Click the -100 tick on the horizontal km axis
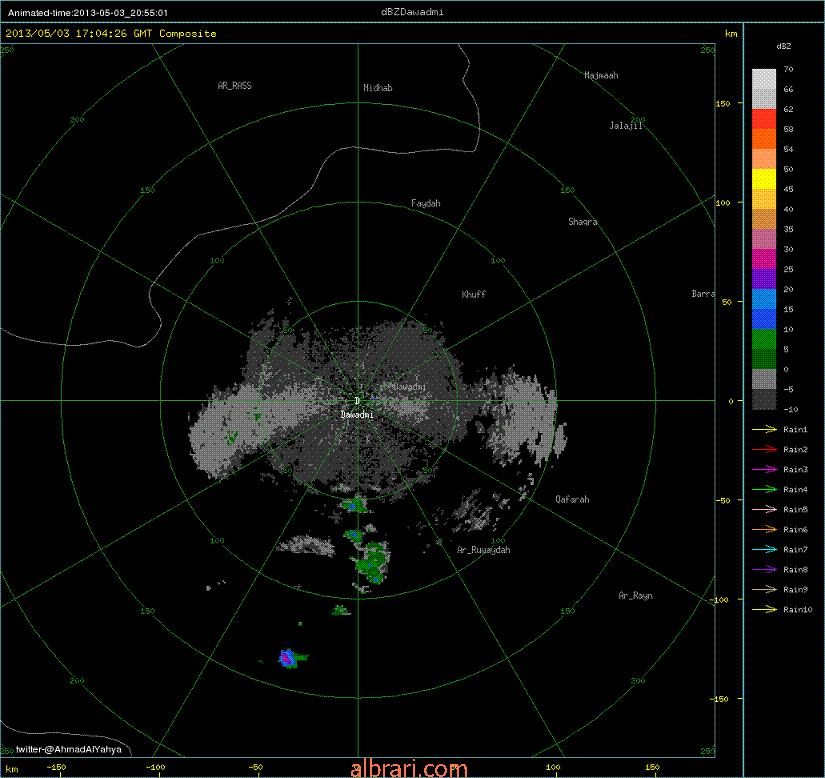825x778 pixels. click(155, 767)
